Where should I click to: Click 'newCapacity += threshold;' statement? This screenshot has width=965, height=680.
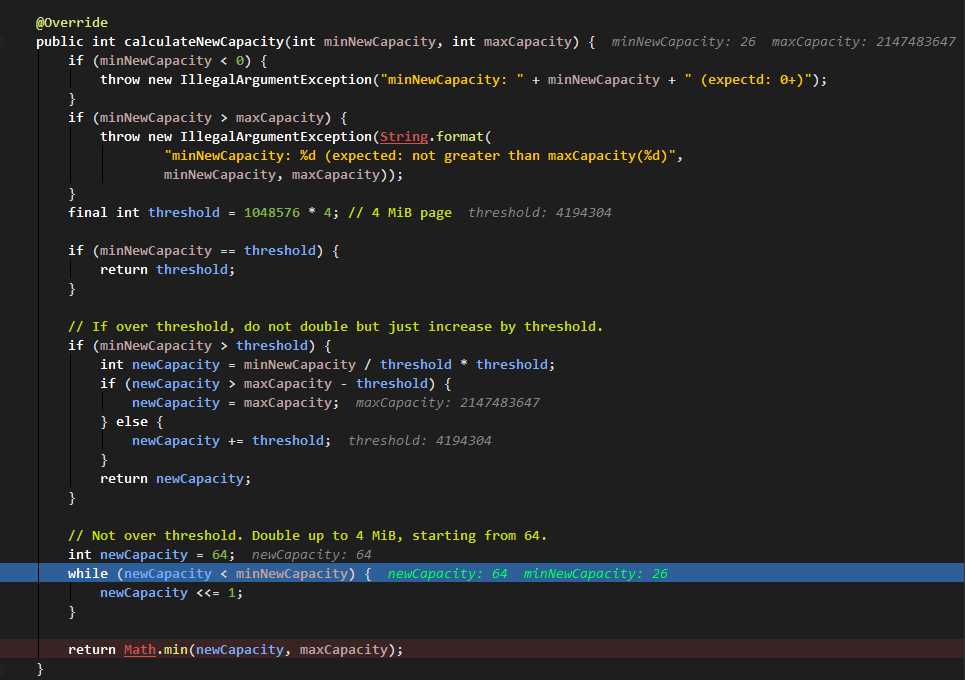coord(231,441)
